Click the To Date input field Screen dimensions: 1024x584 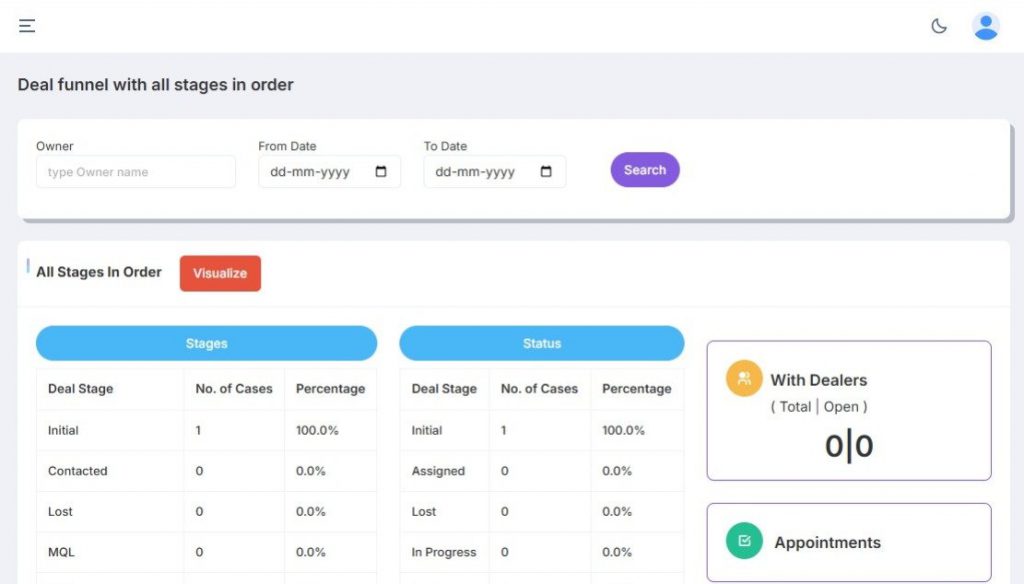click(x=475, y=172)
